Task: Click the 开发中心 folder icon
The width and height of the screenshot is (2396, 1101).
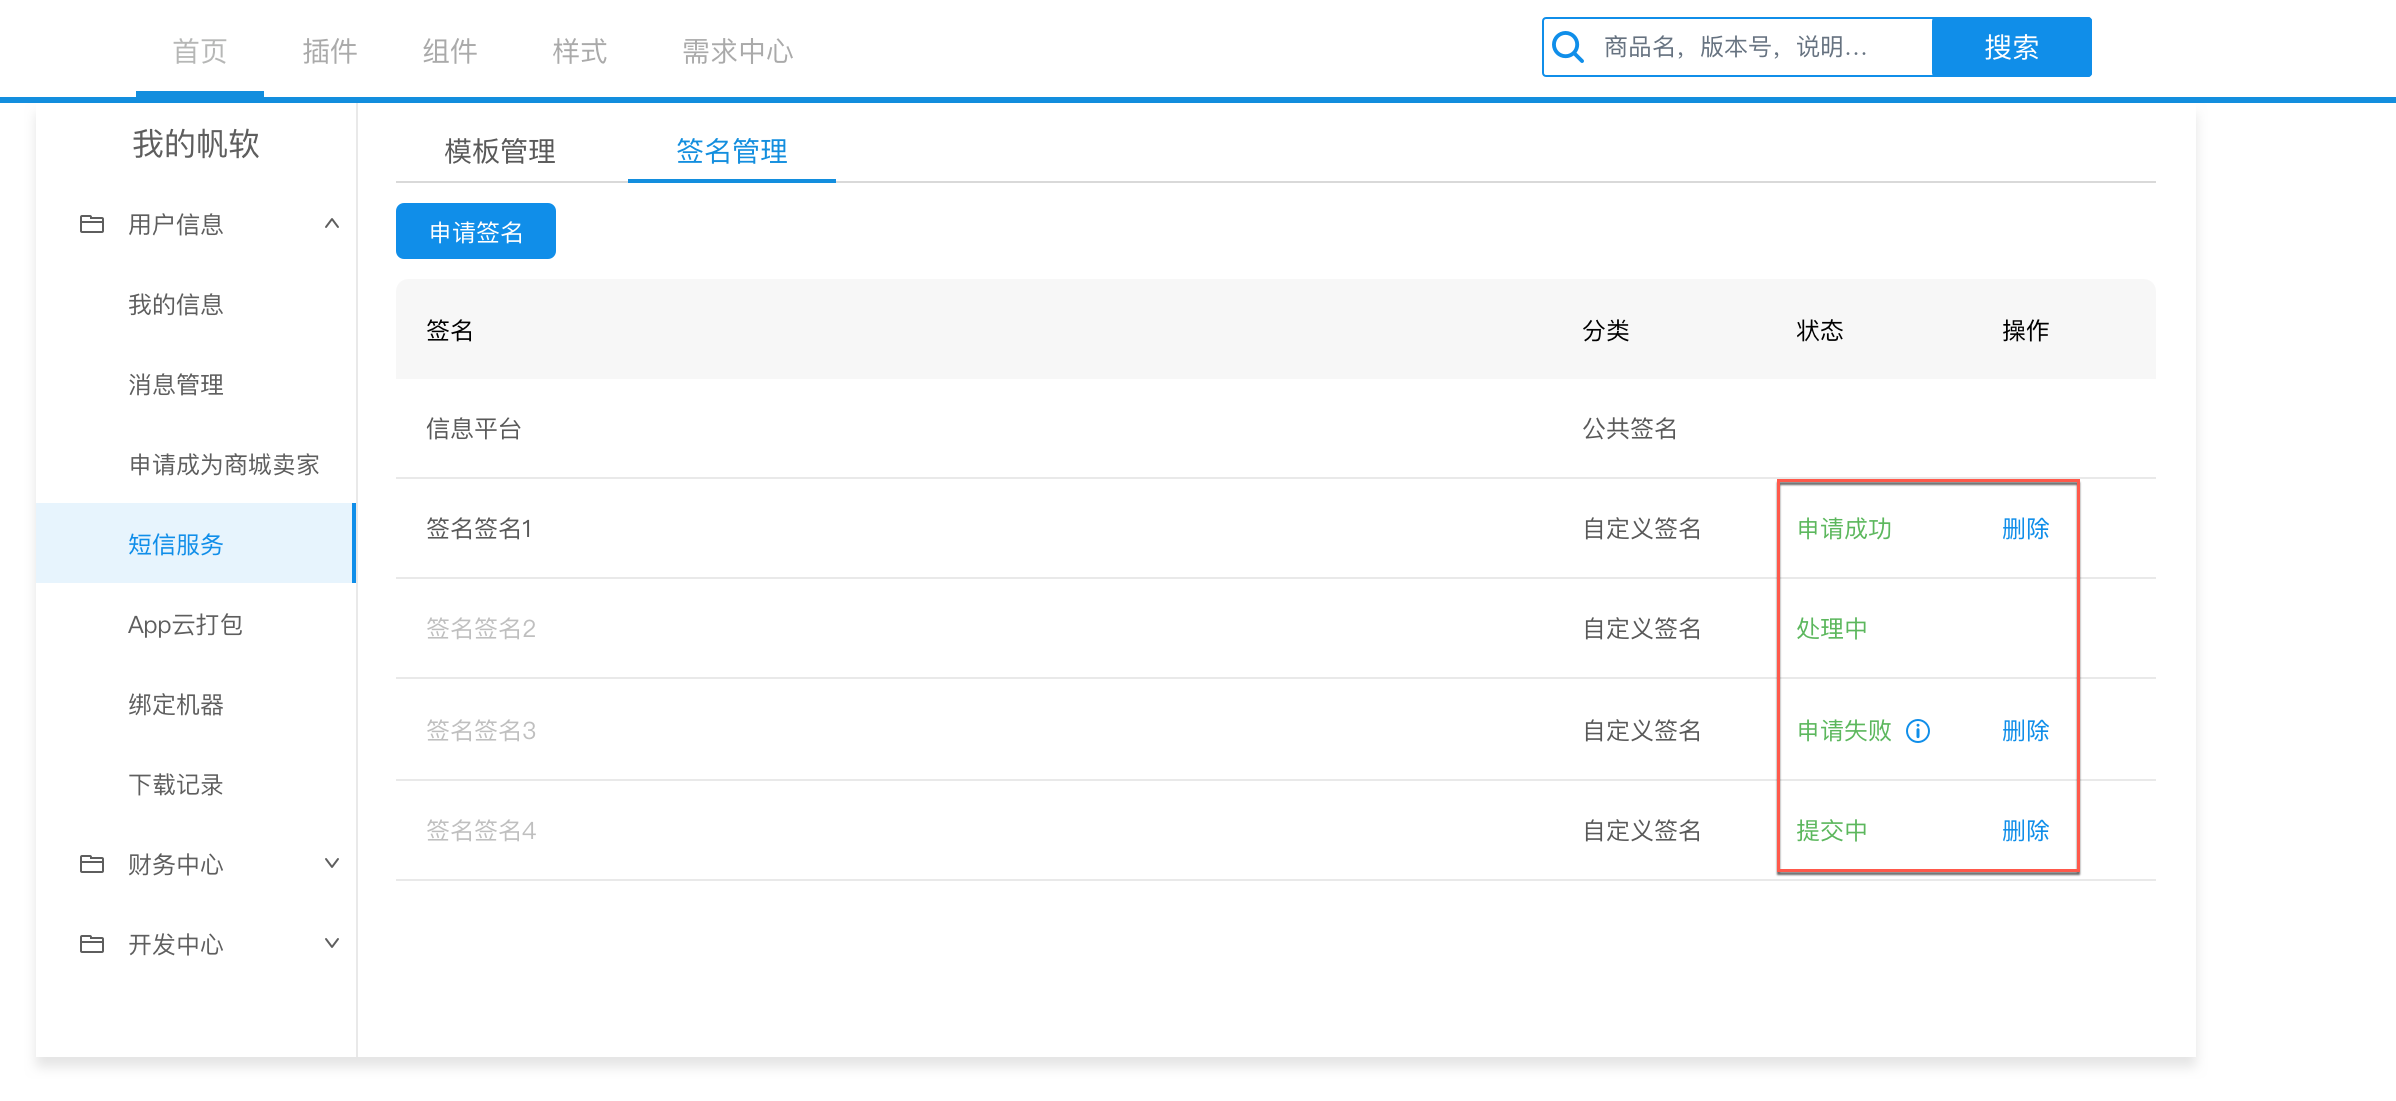Action: coord(92,944)
